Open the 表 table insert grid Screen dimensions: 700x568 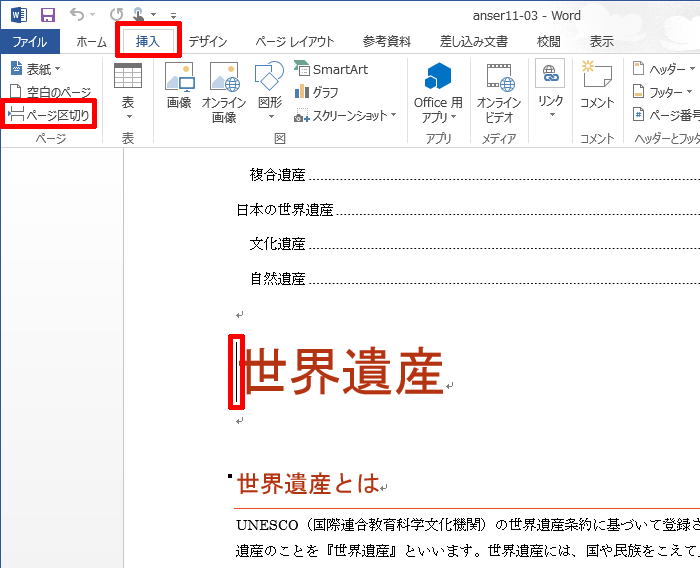coord(128,92)
